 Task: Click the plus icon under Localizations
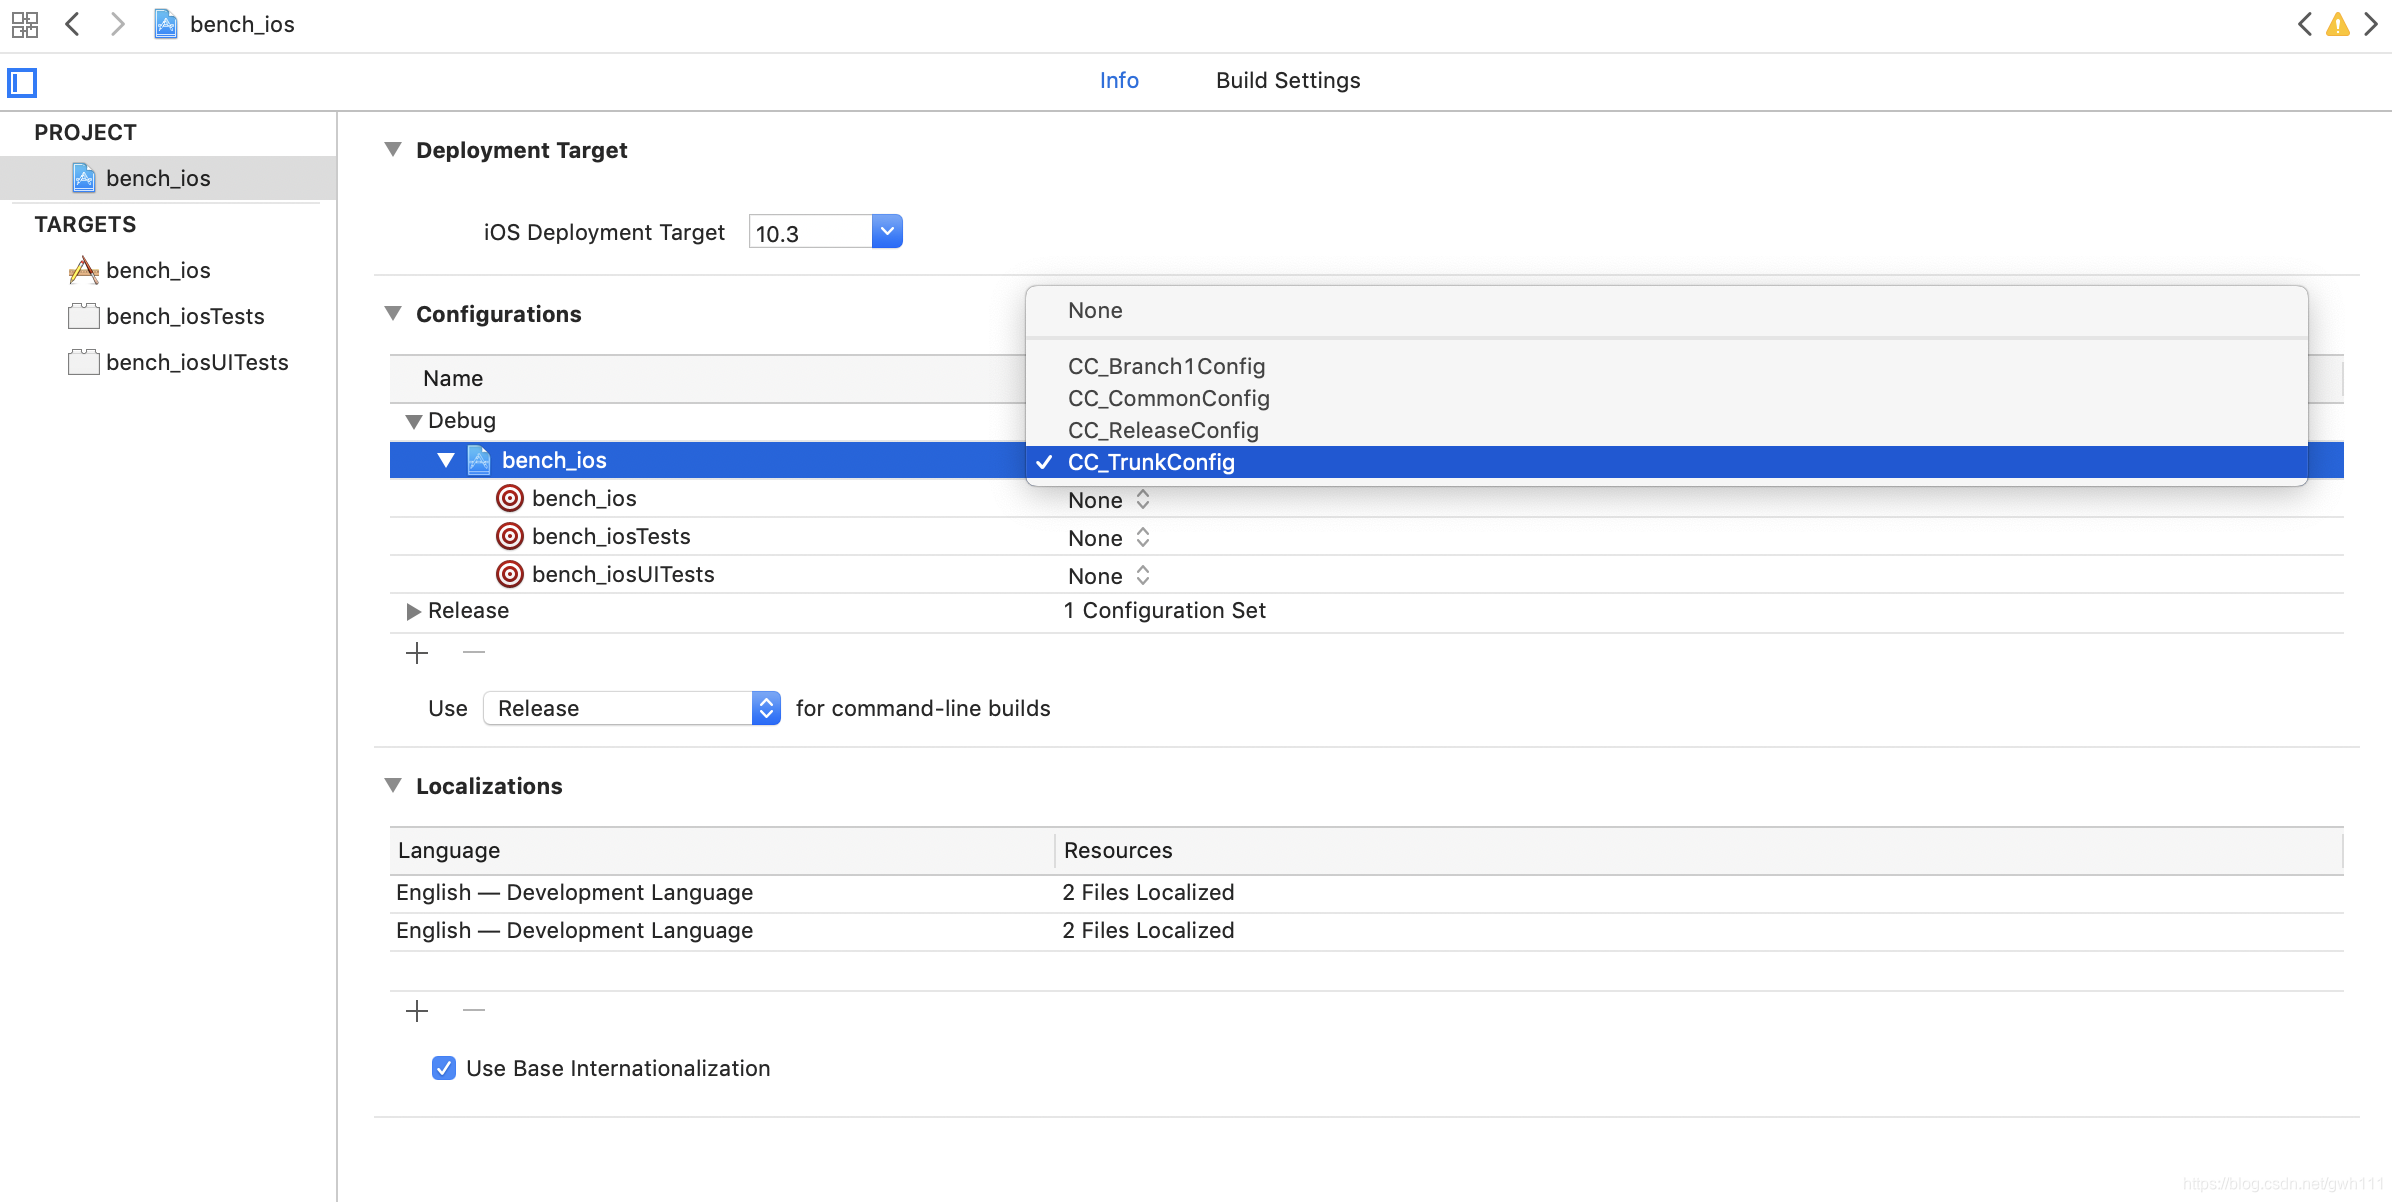click(417, 1011)
